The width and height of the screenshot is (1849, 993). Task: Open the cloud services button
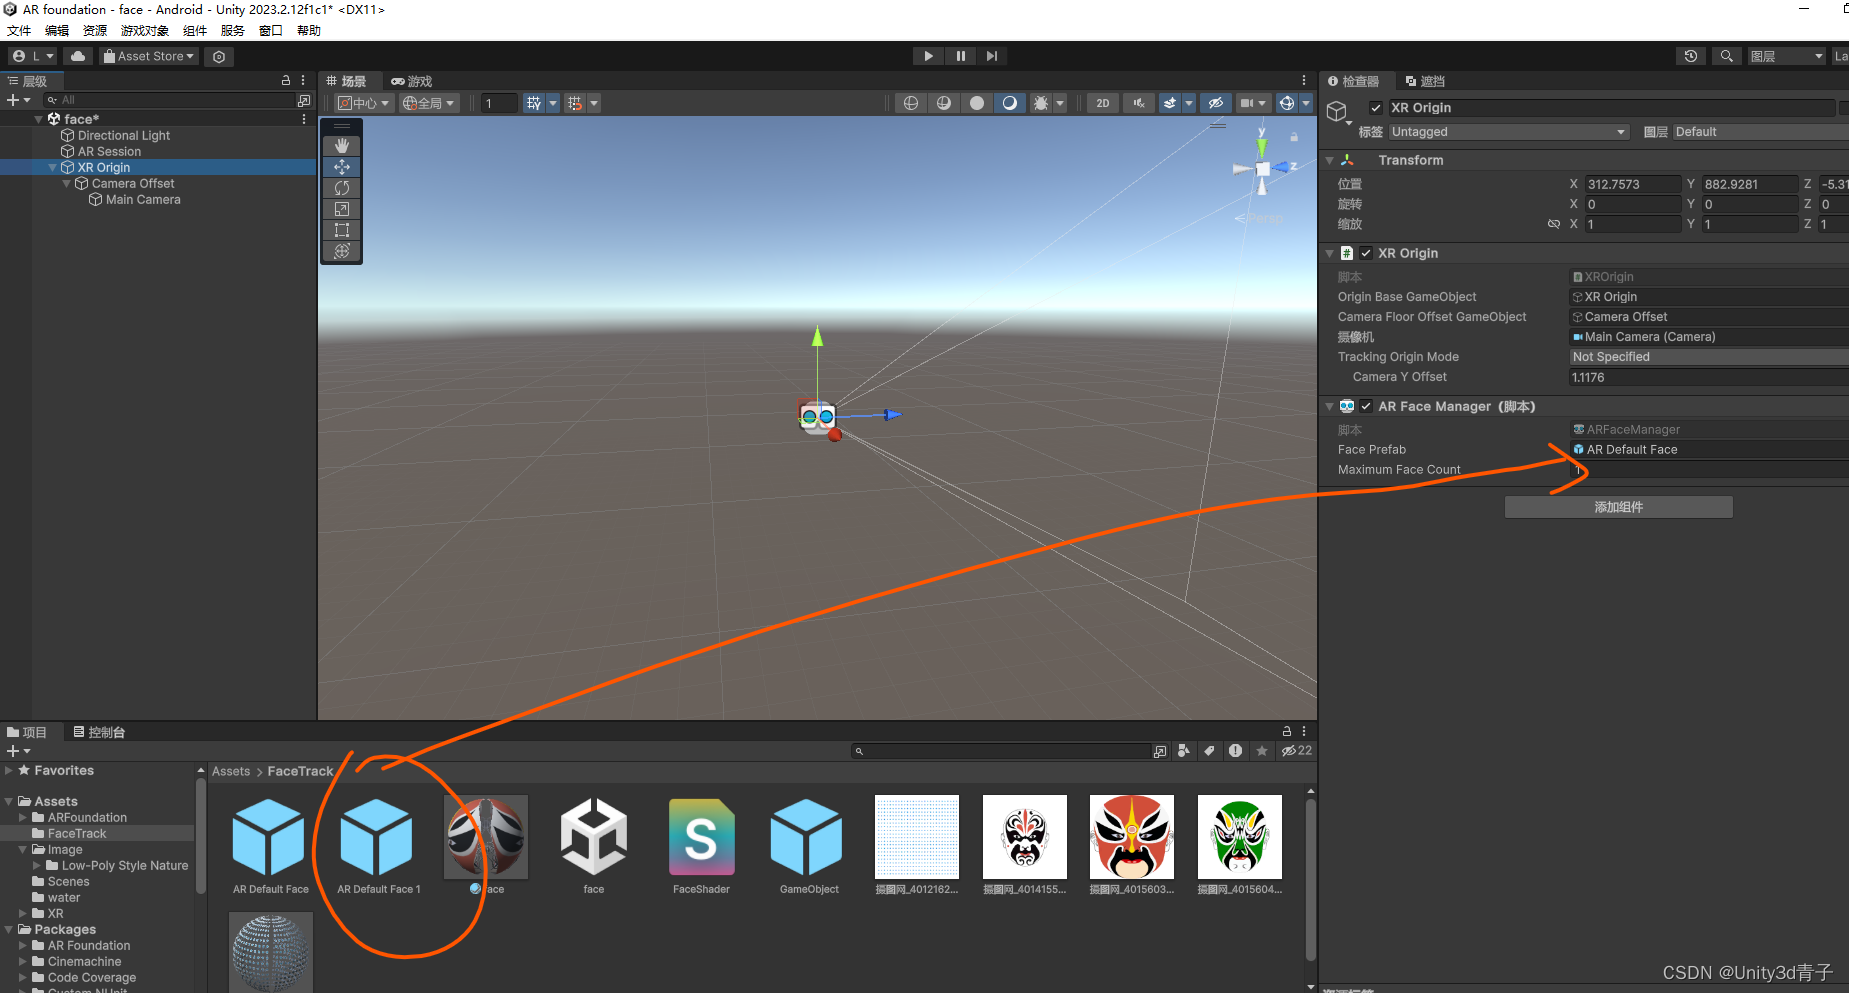pos(78,56)
